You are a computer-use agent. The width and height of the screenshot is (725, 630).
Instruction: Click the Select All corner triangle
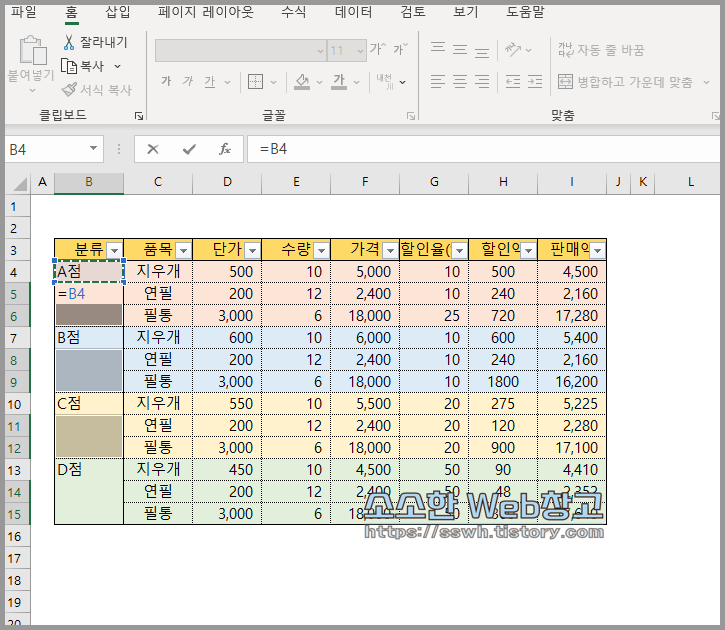(x=20, y=184)
